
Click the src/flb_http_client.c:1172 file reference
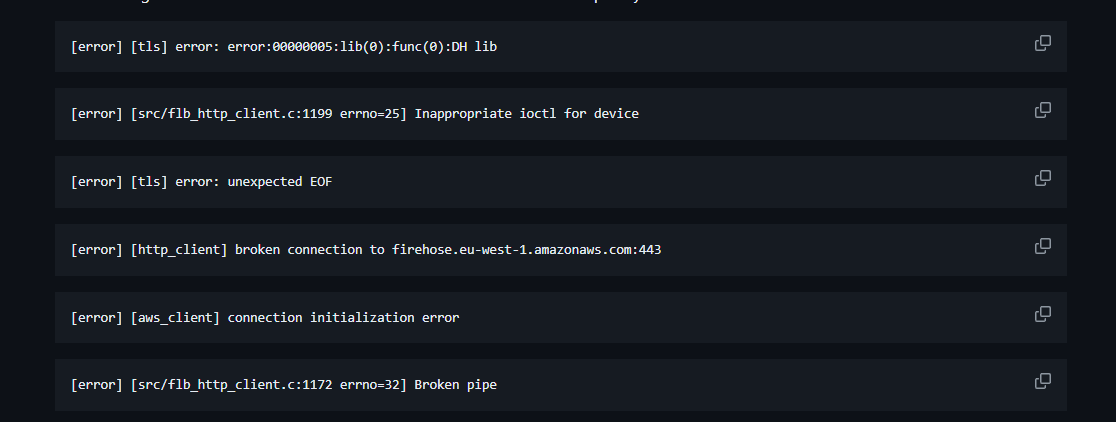234,385
